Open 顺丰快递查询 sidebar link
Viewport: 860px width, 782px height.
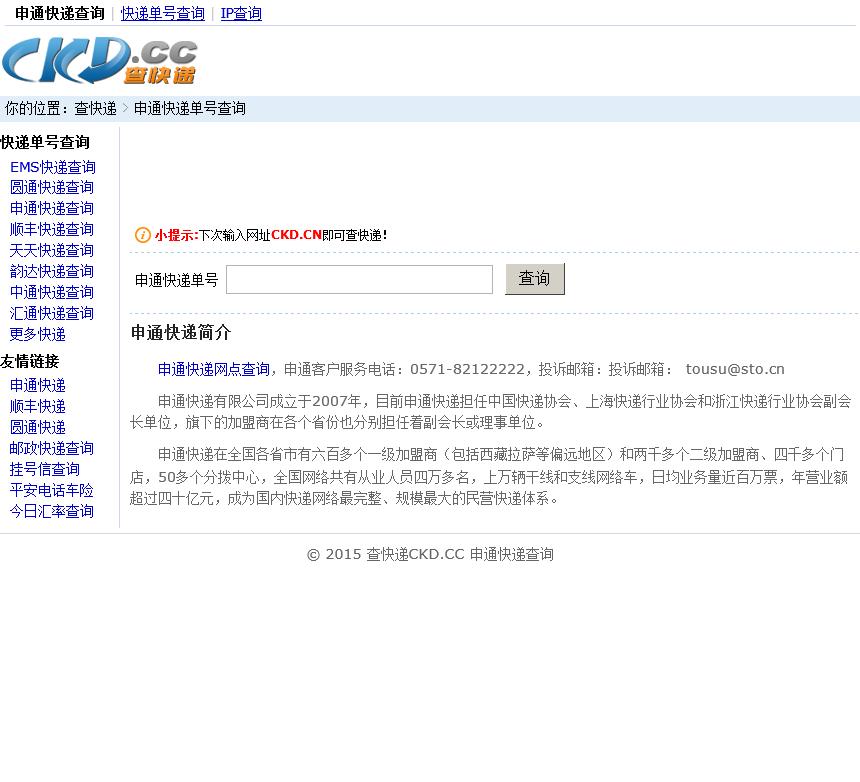(x=52, y=229)
